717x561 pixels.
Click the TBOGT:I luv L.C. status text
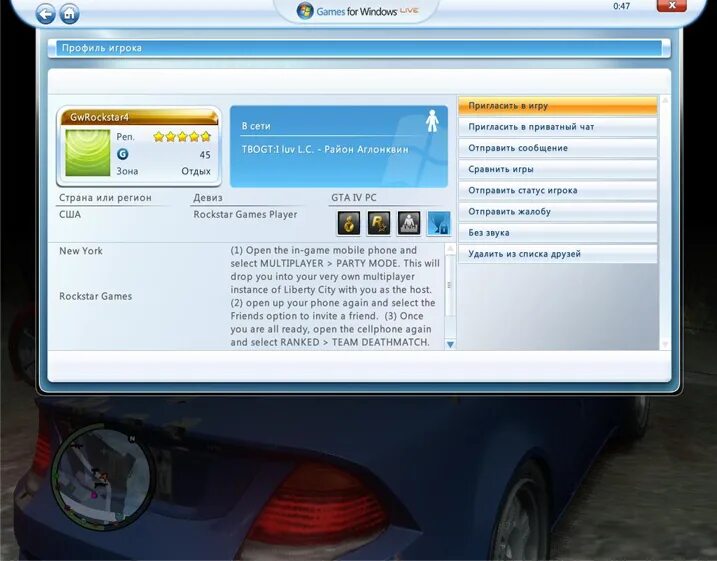pyautogui.click(x=325, y=149)
